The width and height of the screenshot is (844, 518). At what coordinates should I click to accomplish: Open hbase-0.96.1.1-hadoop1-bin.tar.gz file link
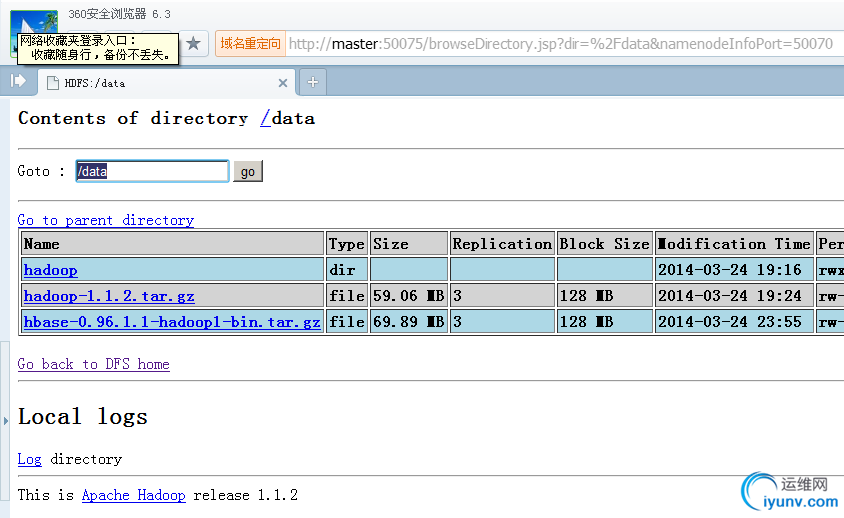(x=172, y=322)
